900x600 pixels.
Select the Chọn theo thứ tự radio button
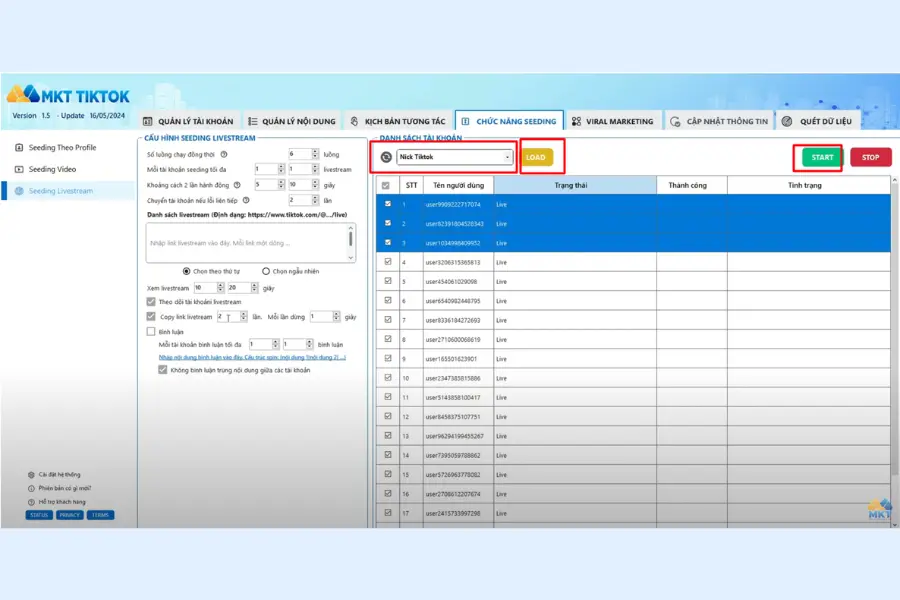click(187, 271)
